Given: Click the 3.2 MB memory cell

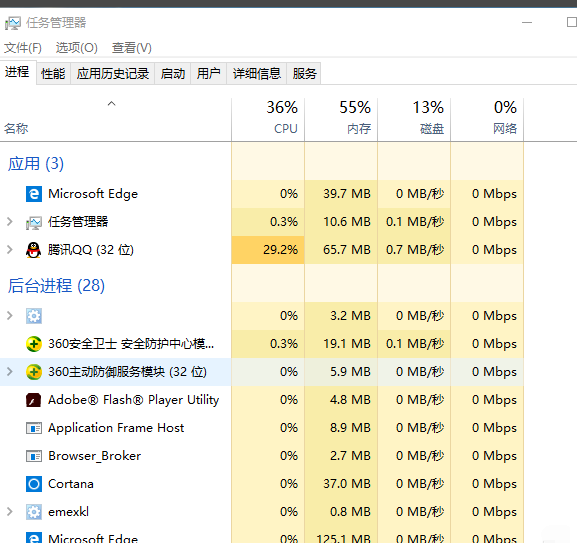Looking at the screenshot, I should point(341,316).
